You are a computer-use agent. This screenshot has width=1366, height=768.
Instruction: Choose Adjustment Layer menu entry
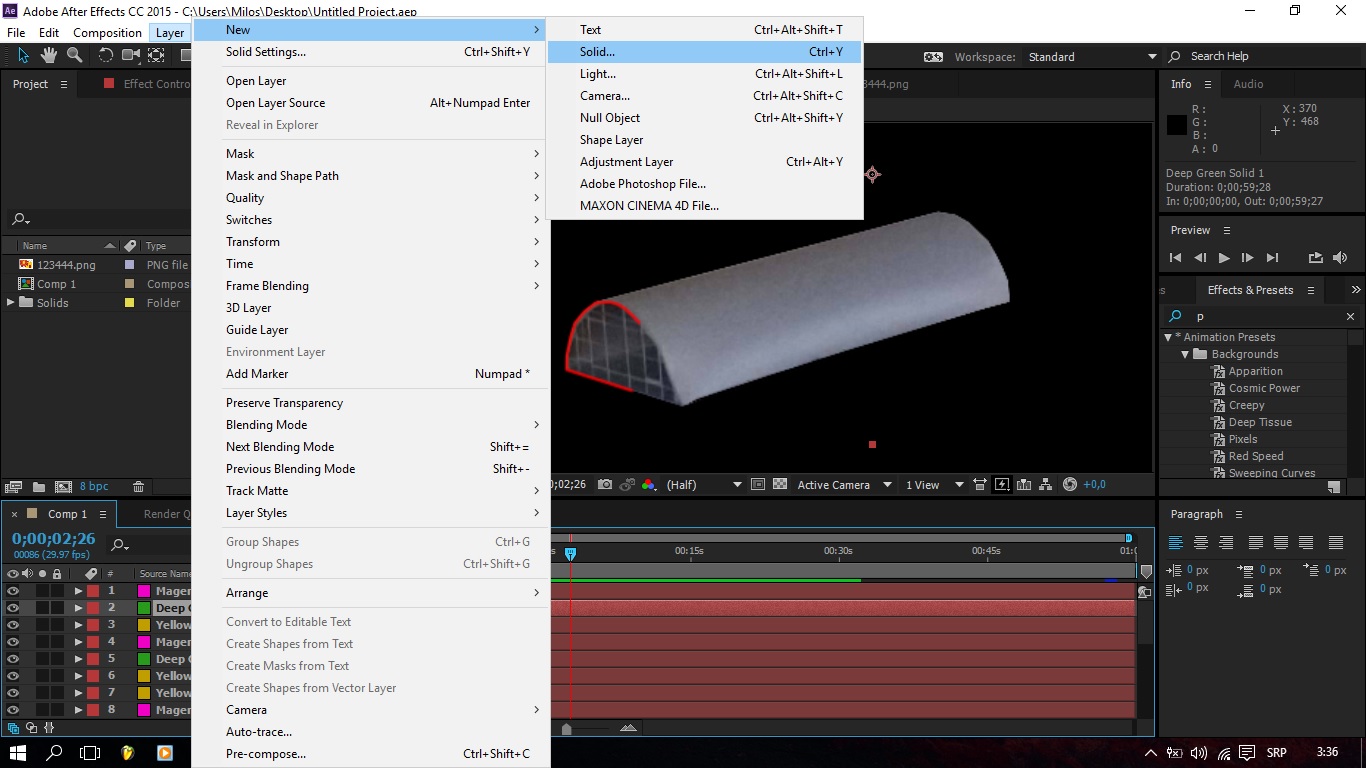pyautogui.click(x=704, y=162)
